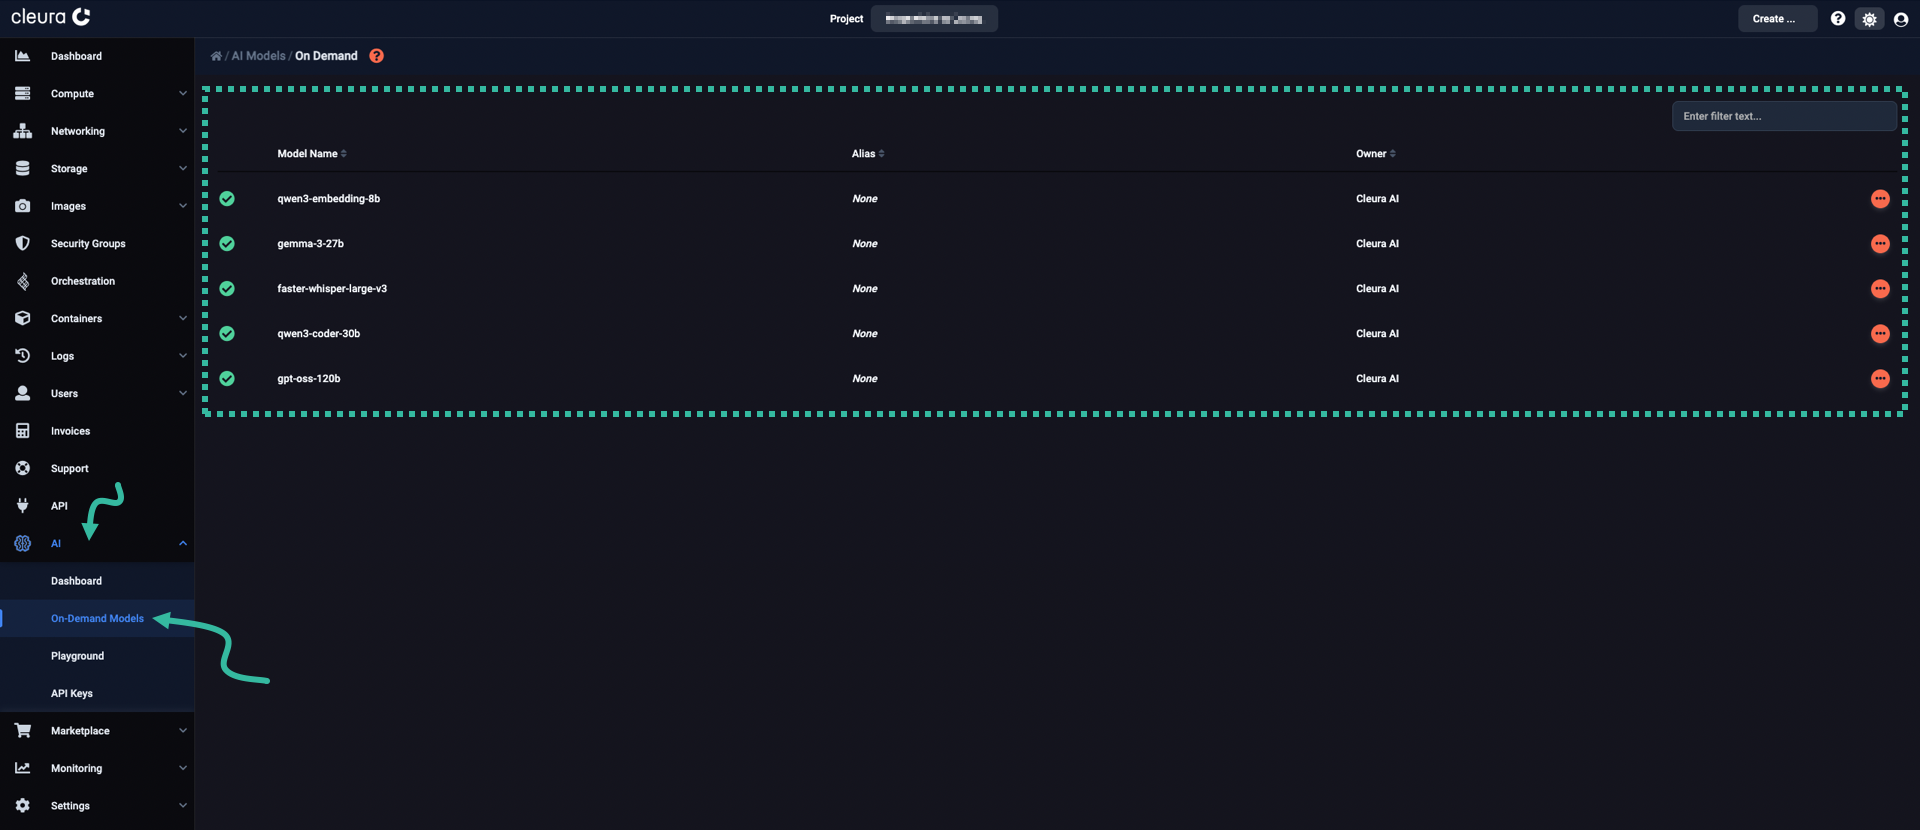Open the Project selector dropdown
This screenshot has width=1920, height=830.
click(x=933, y=19)
